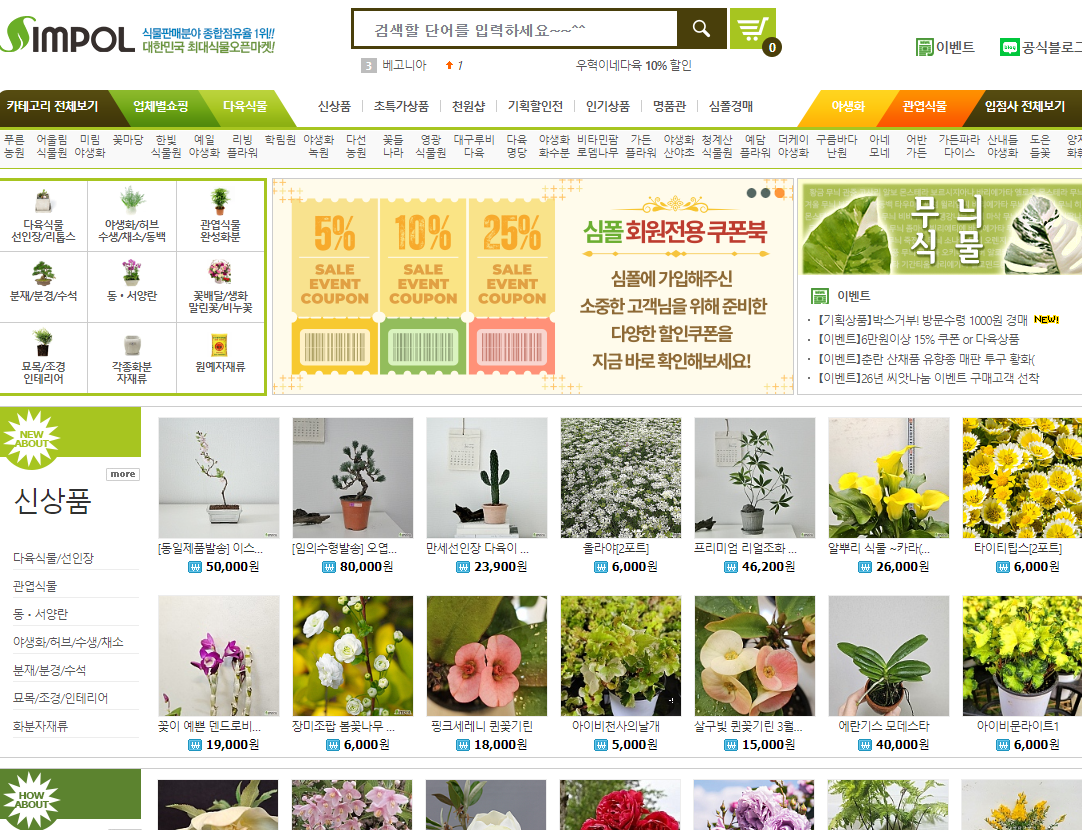Open the 초특가상품 menu item

(401, 106)
